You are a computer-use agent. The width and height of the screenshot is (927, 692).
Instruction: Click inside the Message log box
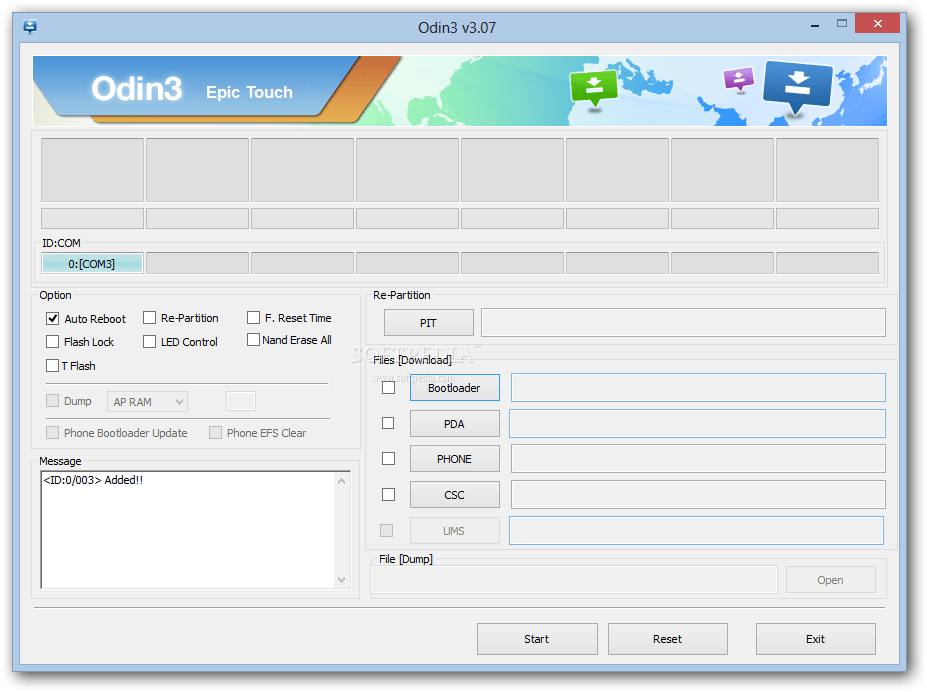pos(187,530)
